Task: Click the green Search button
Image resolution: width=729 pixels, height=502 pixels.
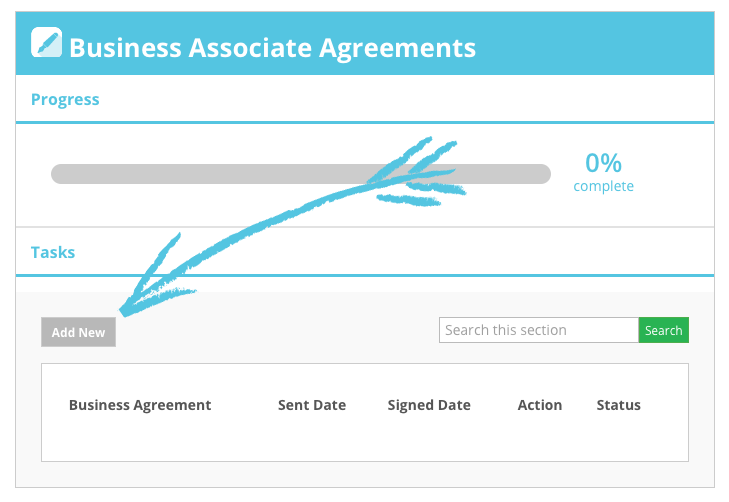Action: [x=663, y=330]
